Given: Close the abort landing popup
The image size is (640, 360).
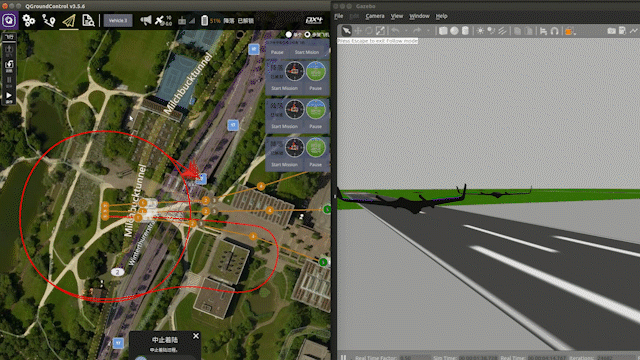Looking at the screenshot, I should point(196,336).
